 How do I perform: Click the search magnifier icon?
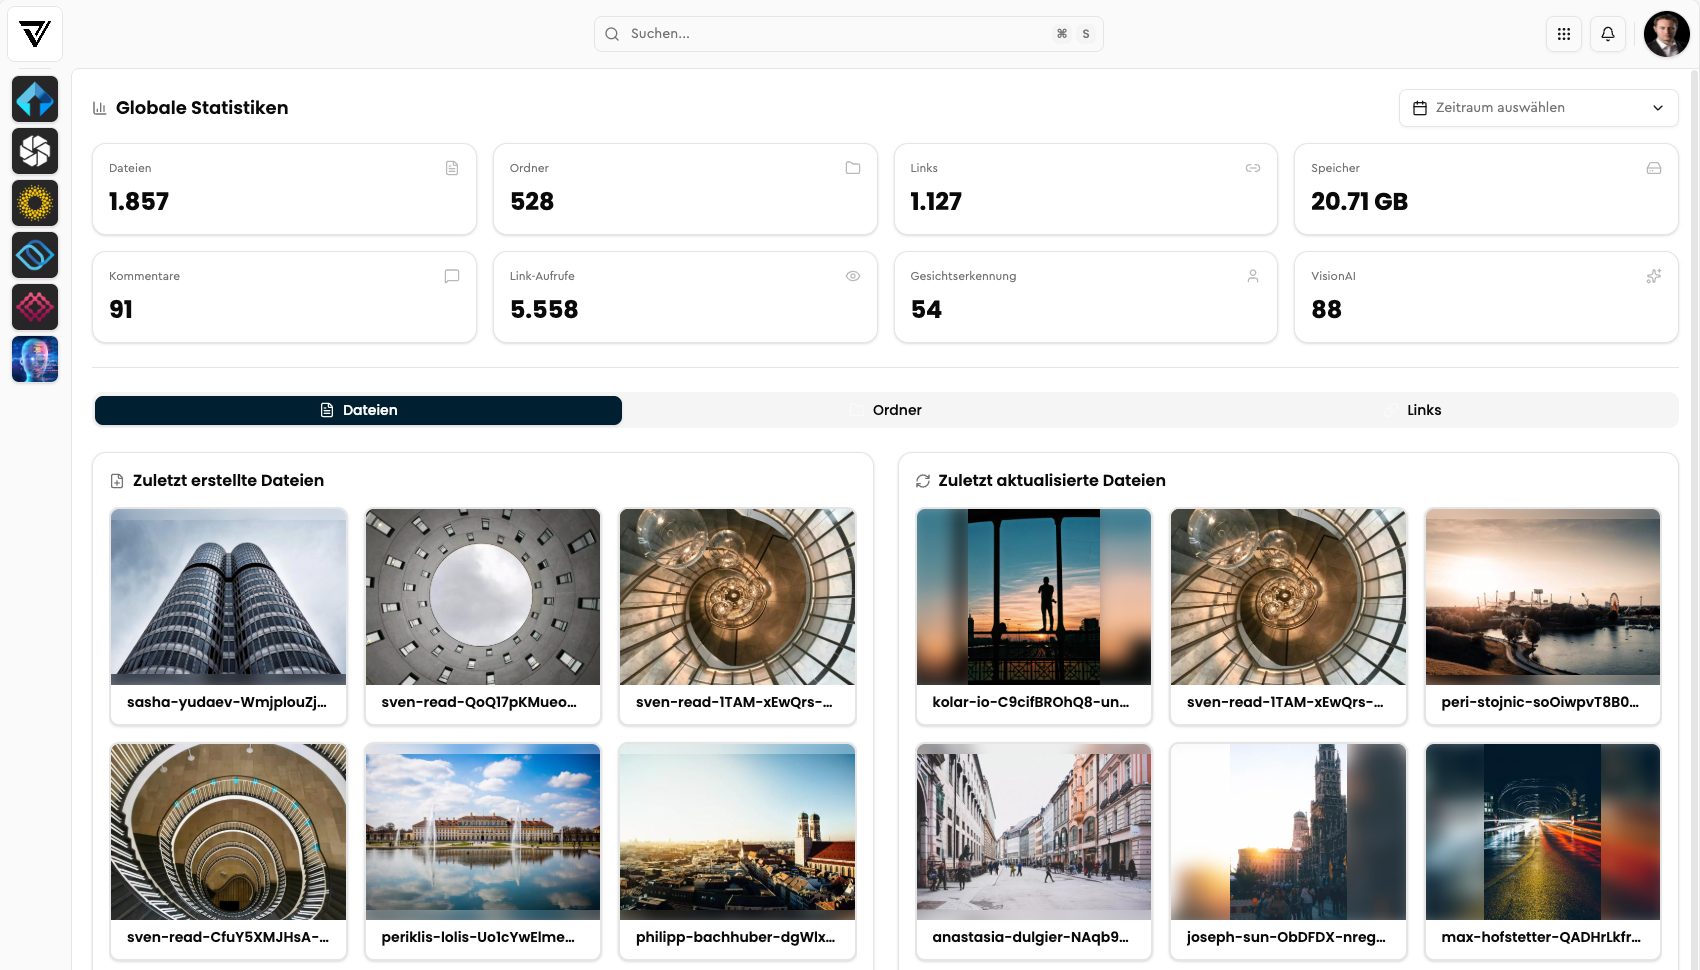click(612, 34)
